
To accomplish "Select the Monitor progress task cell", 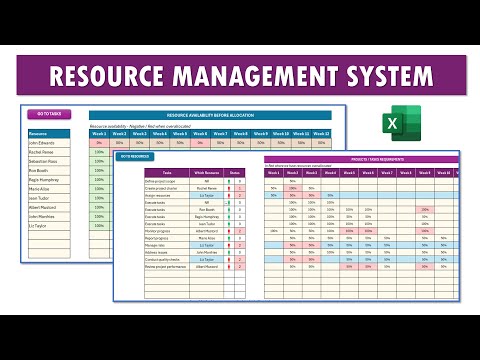I will click(x=167, y=231).
